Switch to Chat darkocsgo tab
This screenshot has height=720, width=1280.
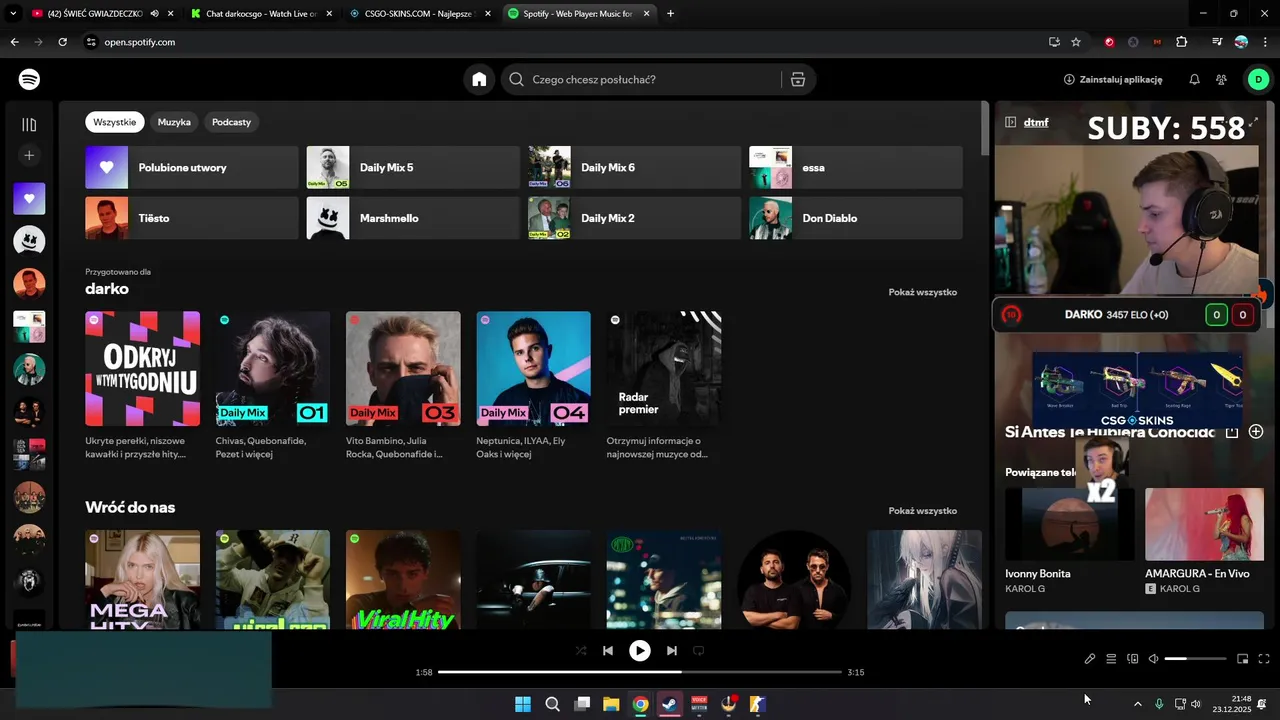[260, 14]
